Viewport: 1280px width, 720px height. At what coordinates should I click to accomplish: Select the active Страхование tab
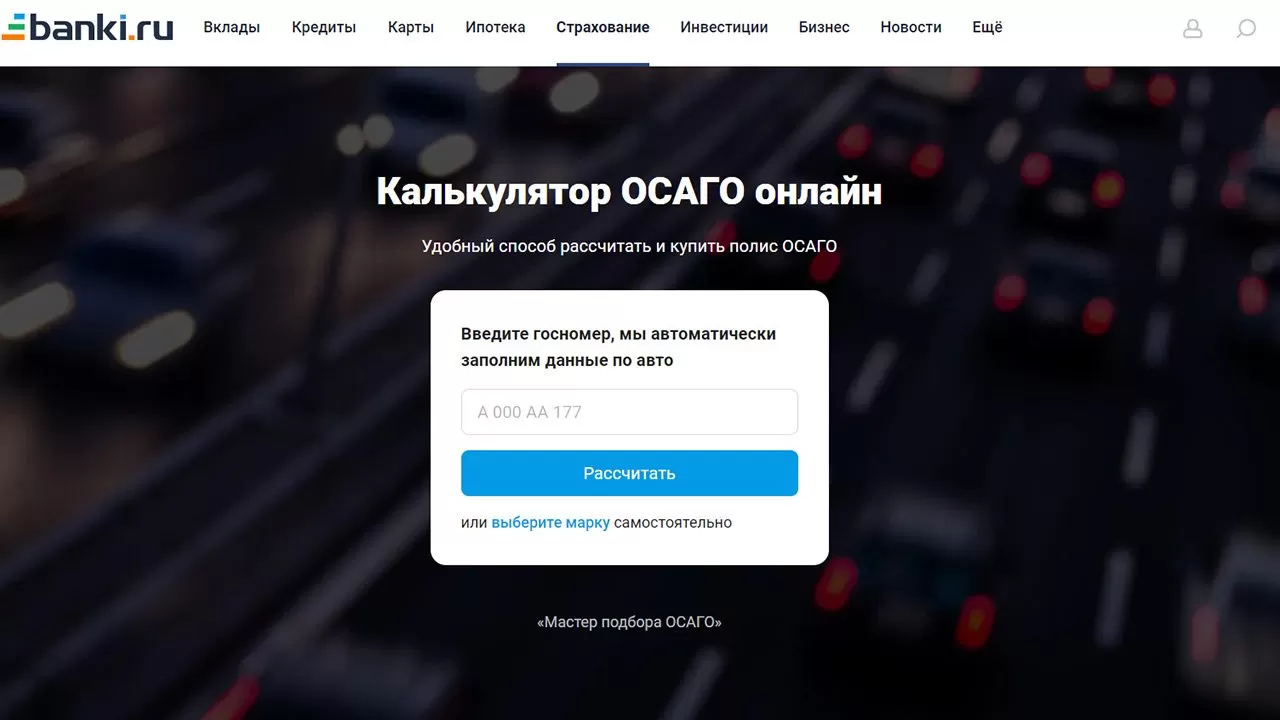[x=602, y=28]
